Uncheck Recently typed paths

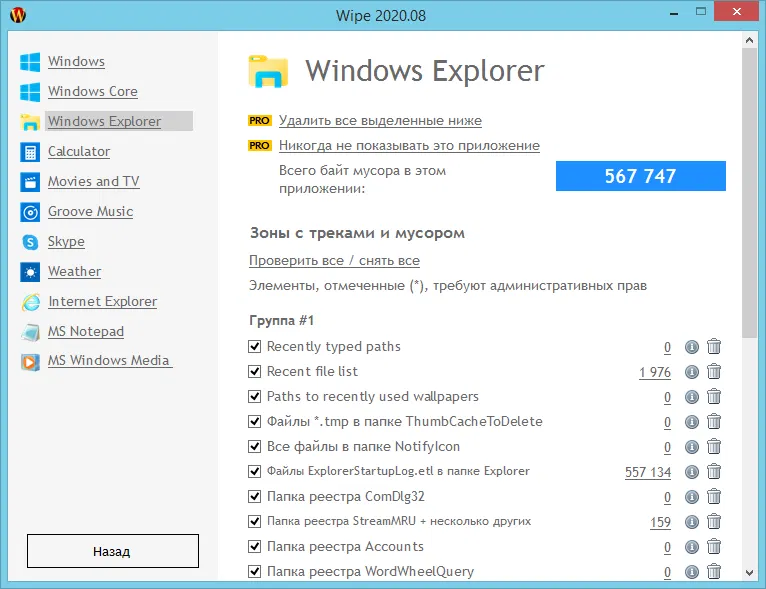tap(255, 347)
